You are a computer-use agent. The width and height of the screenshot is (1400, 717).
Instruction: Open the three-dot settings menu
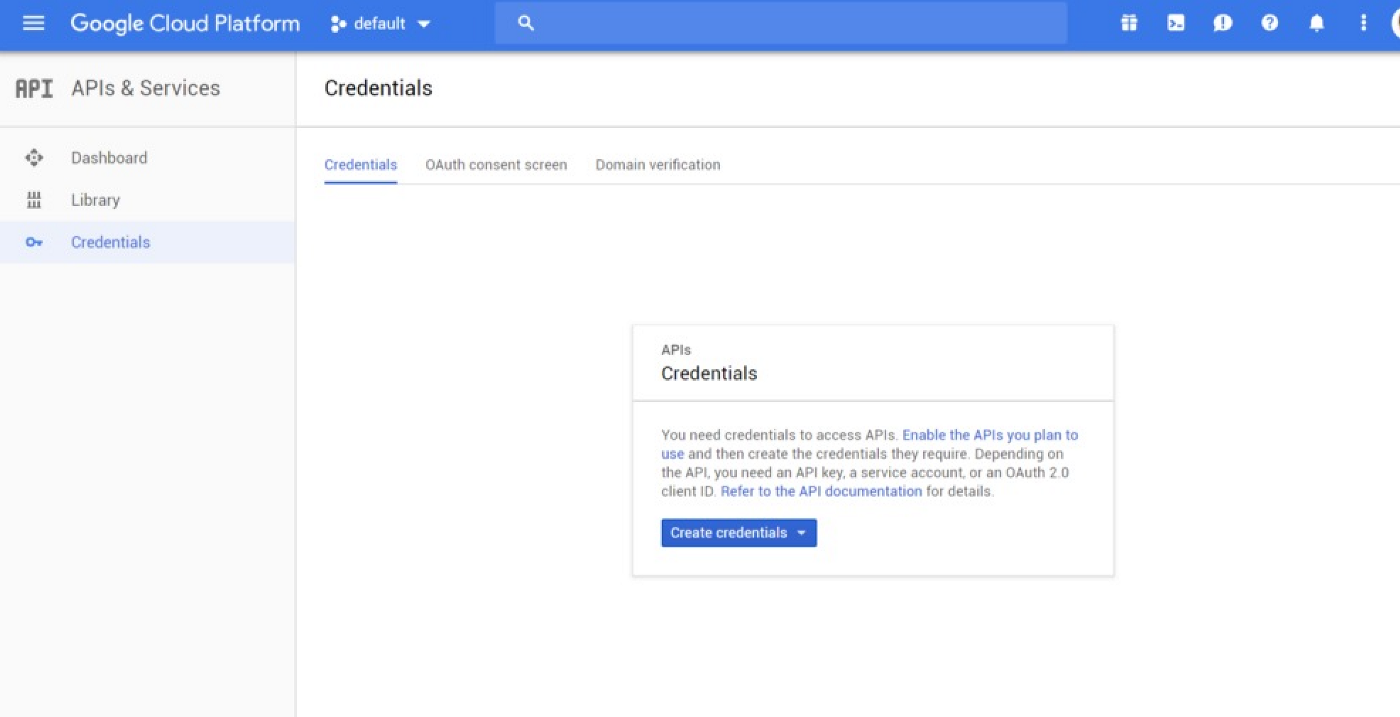1362,23
